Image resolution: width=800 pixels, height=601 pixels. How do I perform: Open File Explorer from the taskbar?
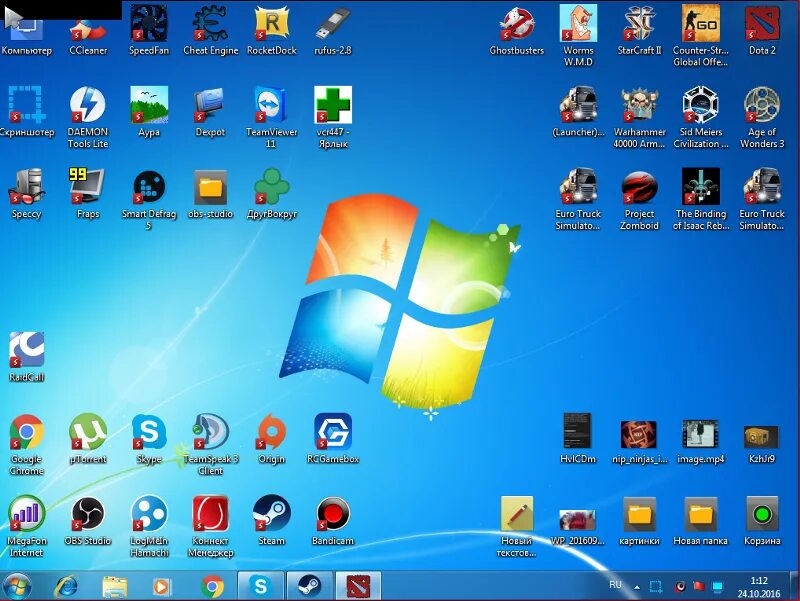coord(114,586)
